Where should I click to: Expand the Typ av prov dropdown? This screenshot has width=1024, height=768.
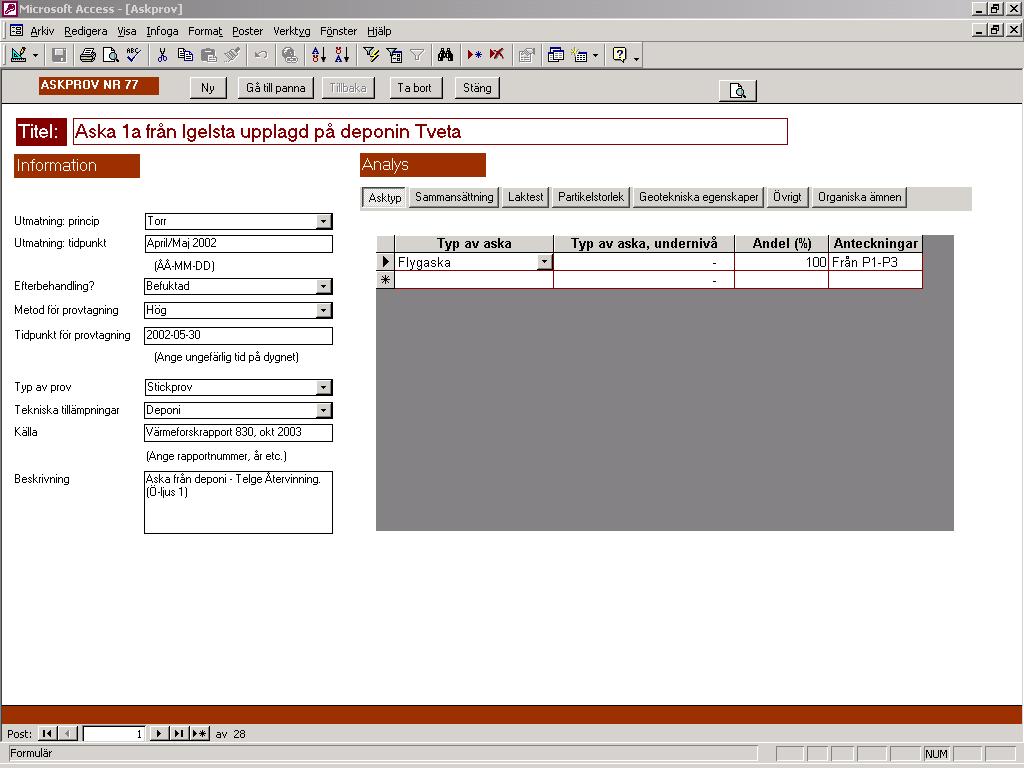[x=323, y=387]
